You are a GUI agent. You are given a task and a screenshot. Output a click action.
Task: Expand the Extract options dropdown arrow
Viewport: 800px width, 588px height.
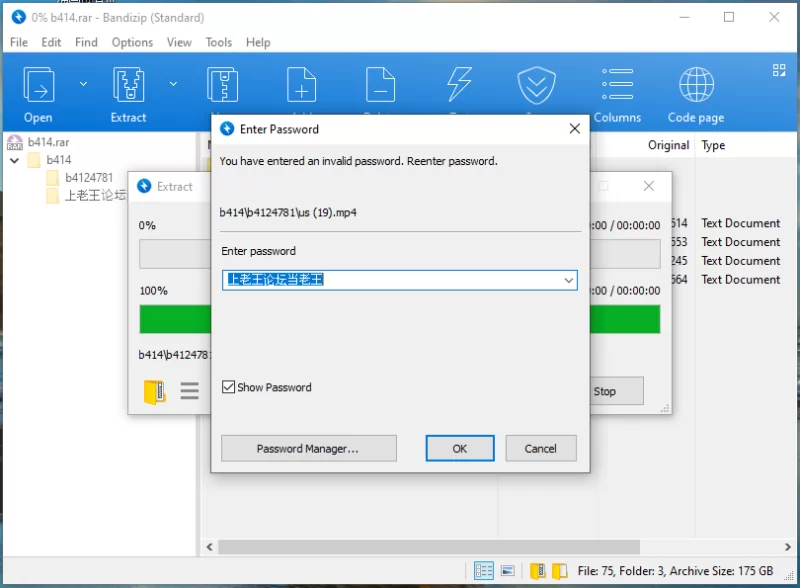click(173, 84)
